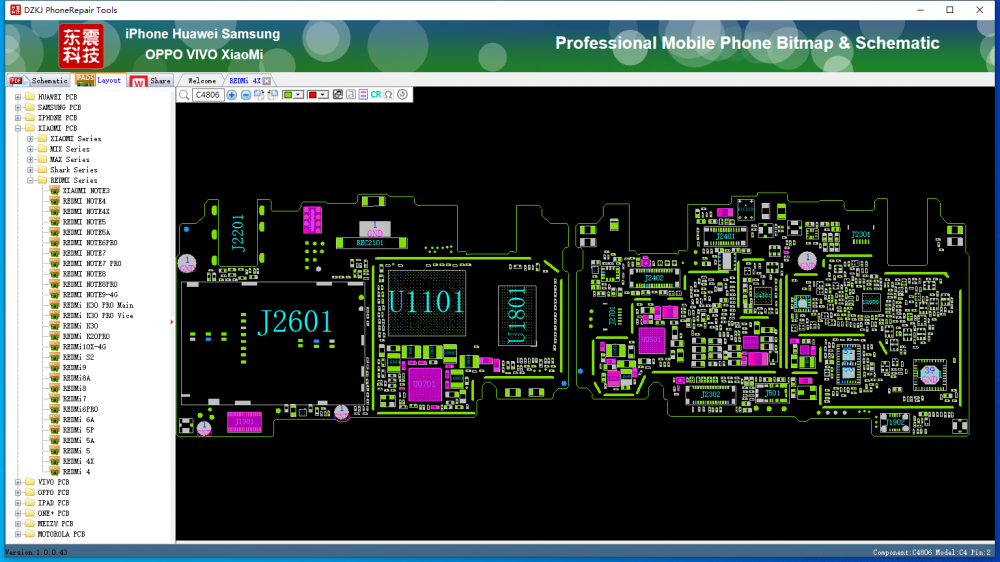This screenshot has height=562, width=1000.
Task: Click the gray page icon in toolbar
Action: point(351,95)
